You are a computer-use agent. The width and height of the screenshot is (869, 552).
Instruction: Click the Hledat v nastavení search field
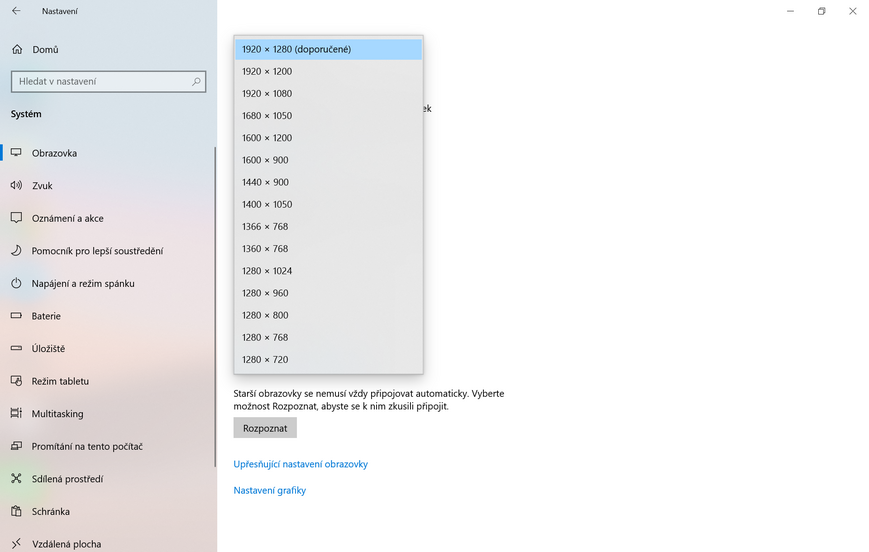pos(98,82)
